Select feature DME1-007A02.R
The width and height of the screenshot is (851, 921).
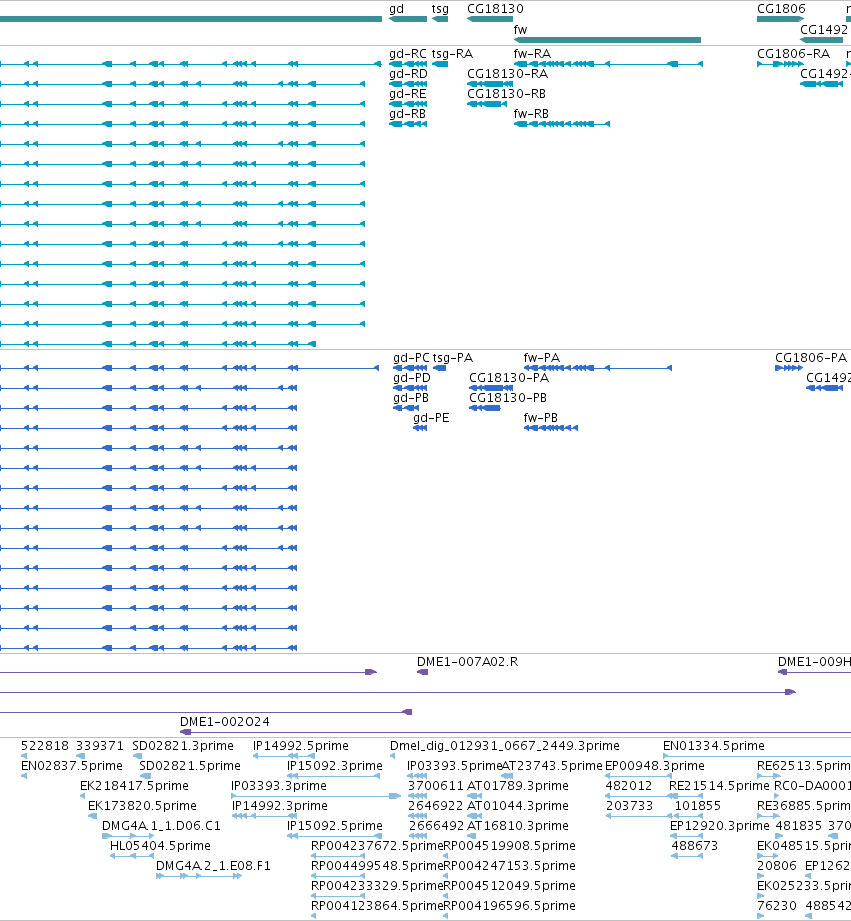(x=467, y=662)
